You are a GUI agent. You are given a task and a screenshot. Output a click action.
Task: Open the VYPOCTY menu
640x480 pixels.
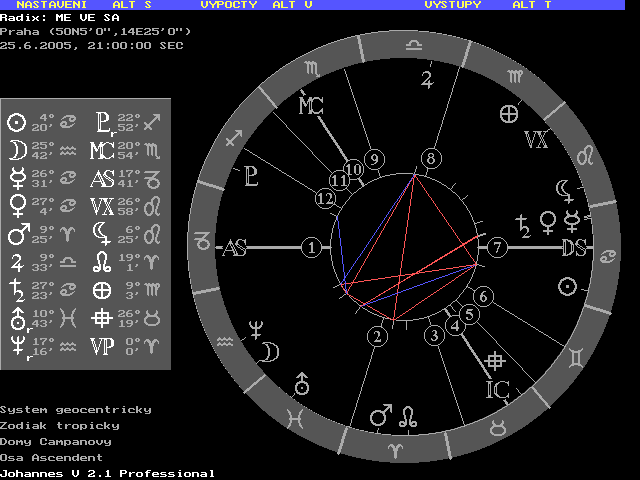pos(228,5)
